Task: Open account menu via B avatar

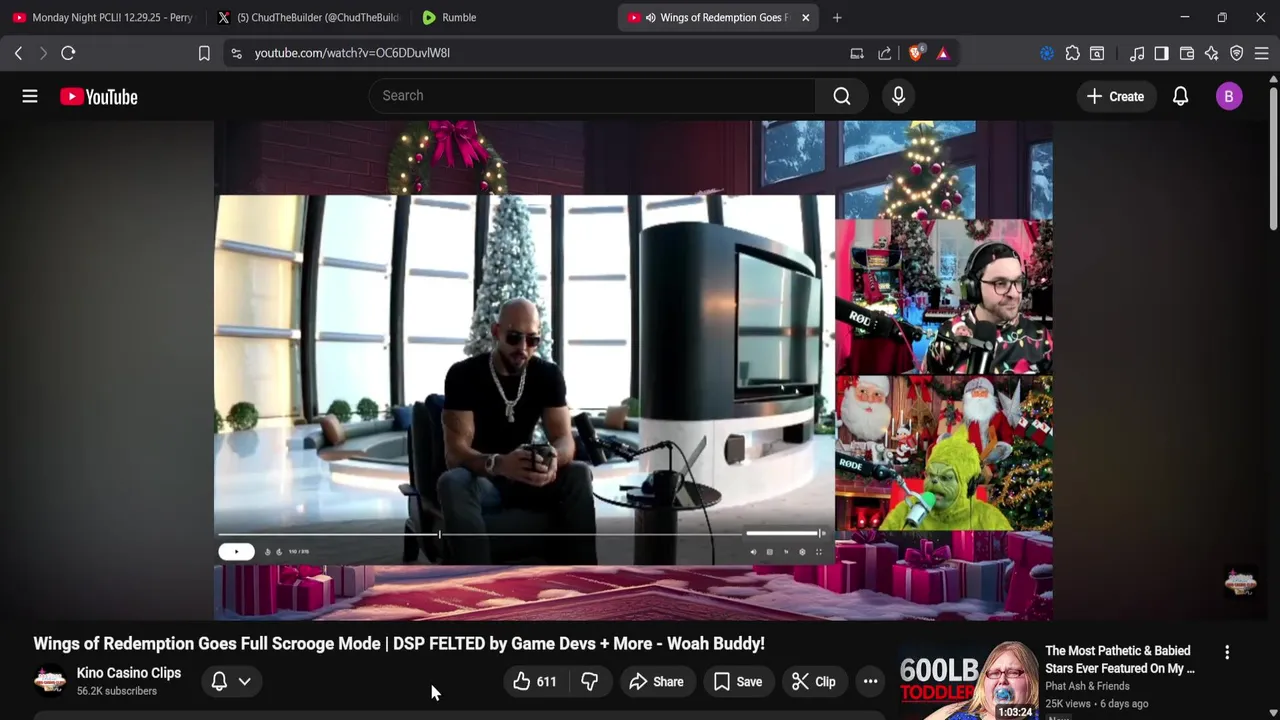Action: point(1229,96)
